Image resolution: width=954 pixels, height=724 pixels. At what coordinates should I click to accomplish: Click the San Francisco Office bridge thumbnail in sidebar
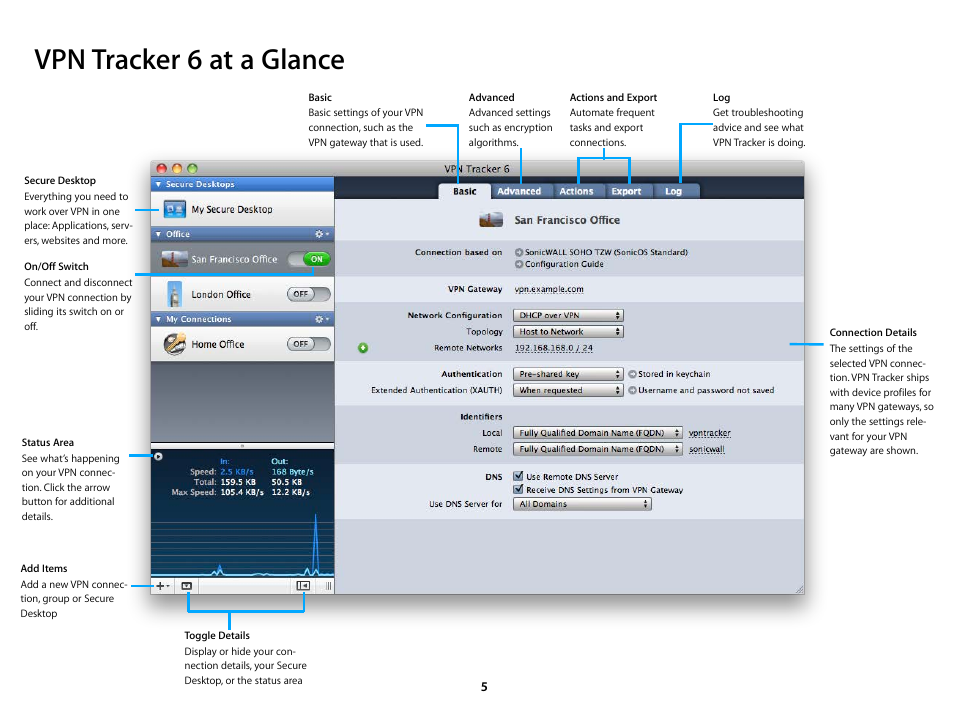[x=174, y=259]
